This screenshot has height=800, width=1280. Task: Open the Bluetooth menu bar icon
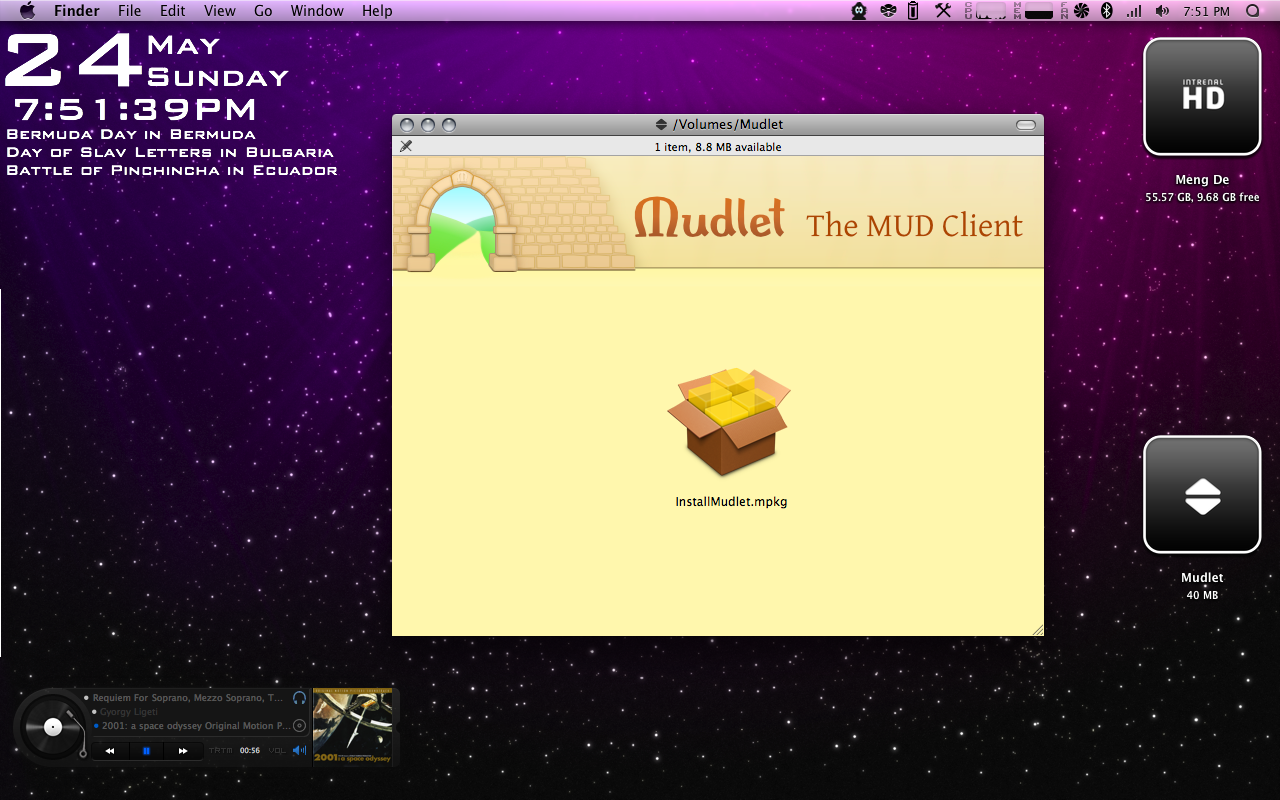click(x=1106, y=11)
